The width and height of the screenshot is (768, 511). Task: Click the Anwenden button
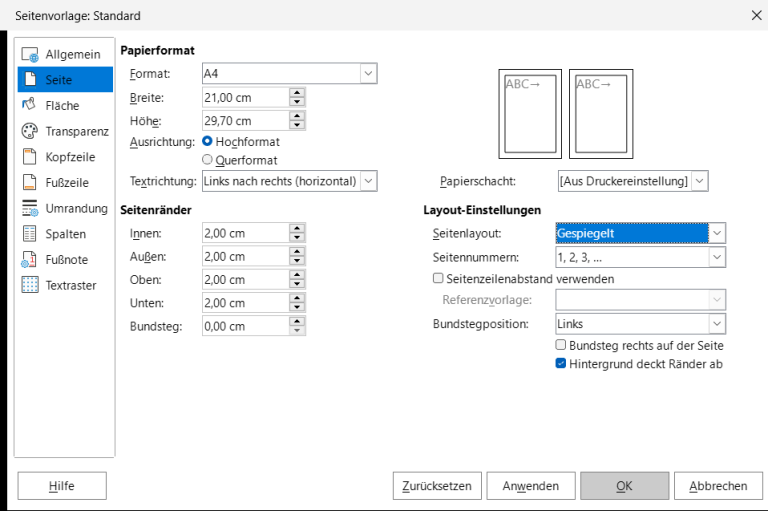(x=530, y=486)
